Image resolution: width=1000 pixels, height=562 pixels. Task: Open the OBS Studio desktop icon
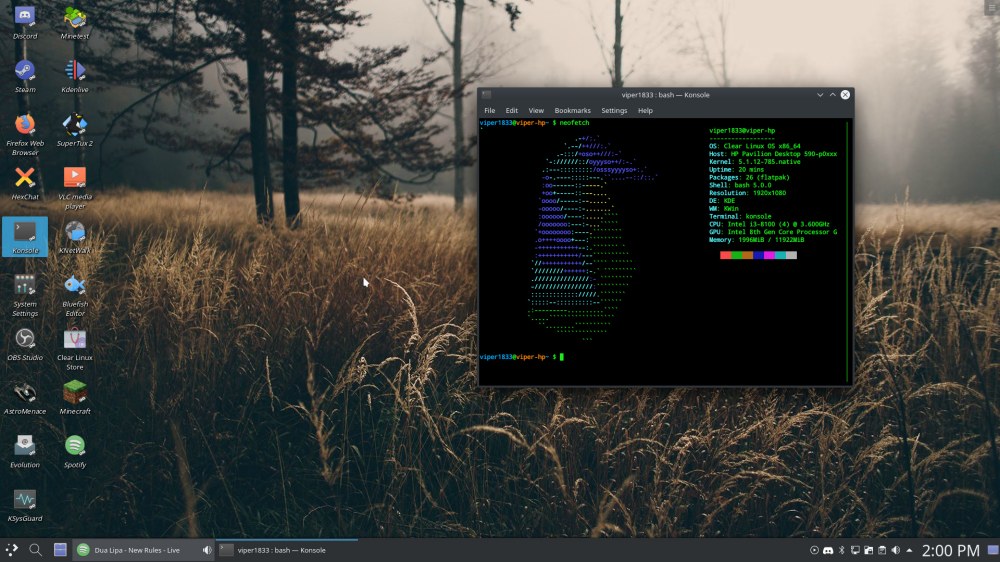[25, 344]
